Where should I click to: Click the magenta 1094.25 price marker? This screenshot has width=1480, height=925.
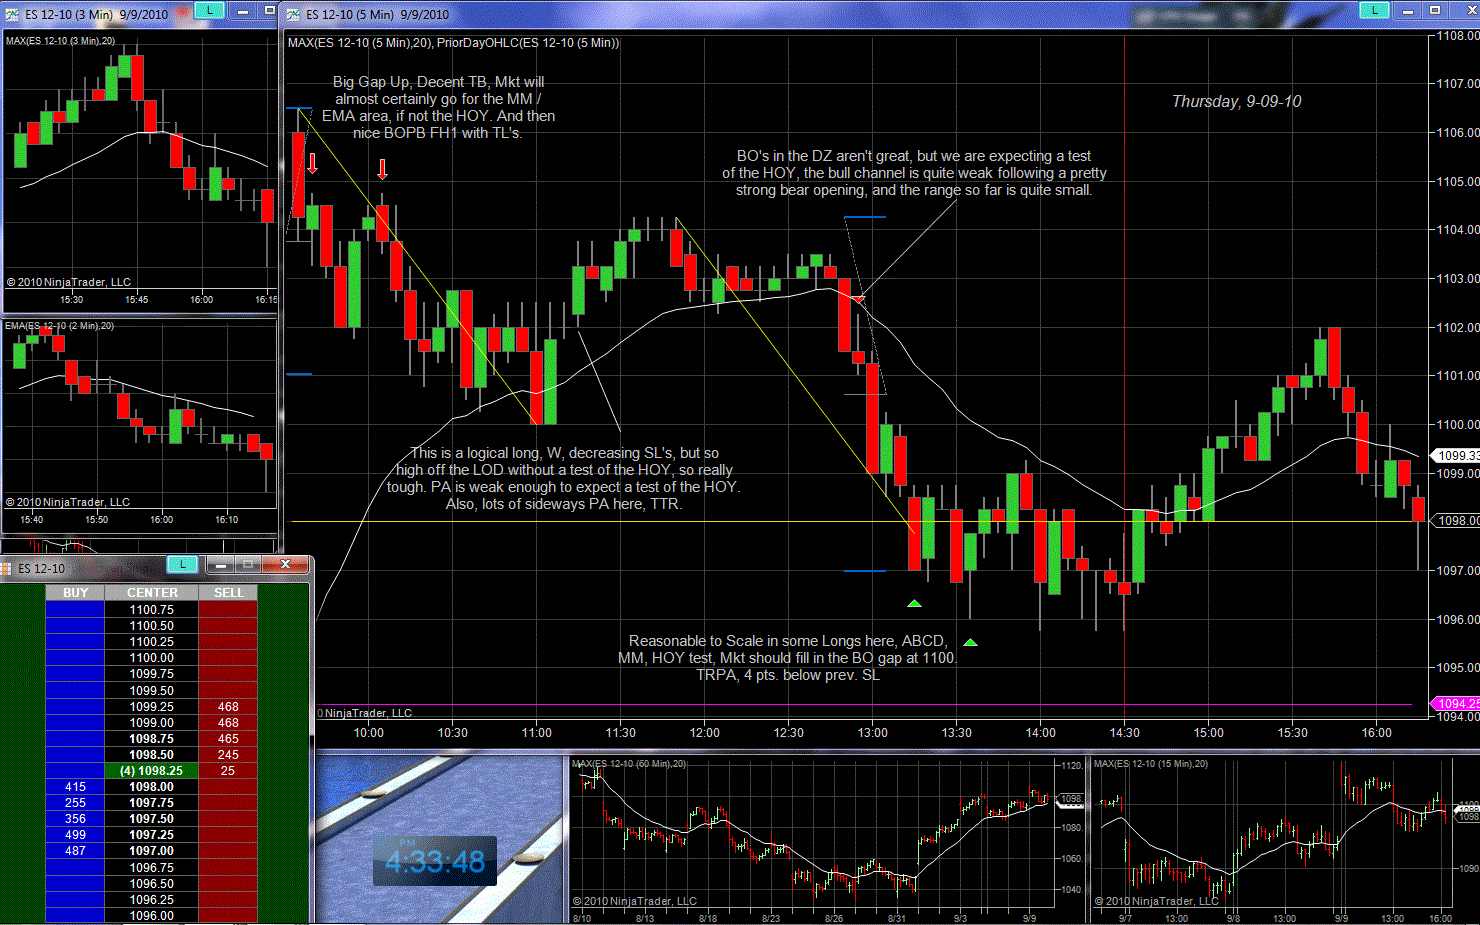point(1457,704)
